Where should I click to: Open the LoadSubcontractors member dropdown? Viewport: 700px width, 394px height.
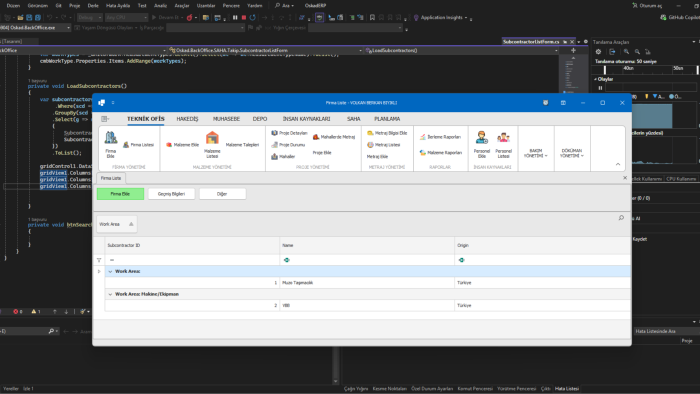click(462, 50)
